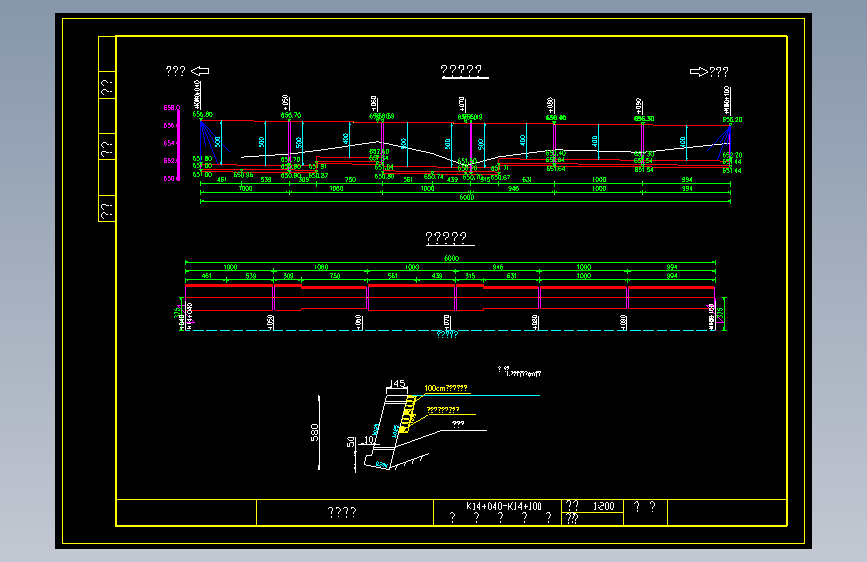
Task: Select the magenta 650 scale label at the bottom
Action: [169, 179]
